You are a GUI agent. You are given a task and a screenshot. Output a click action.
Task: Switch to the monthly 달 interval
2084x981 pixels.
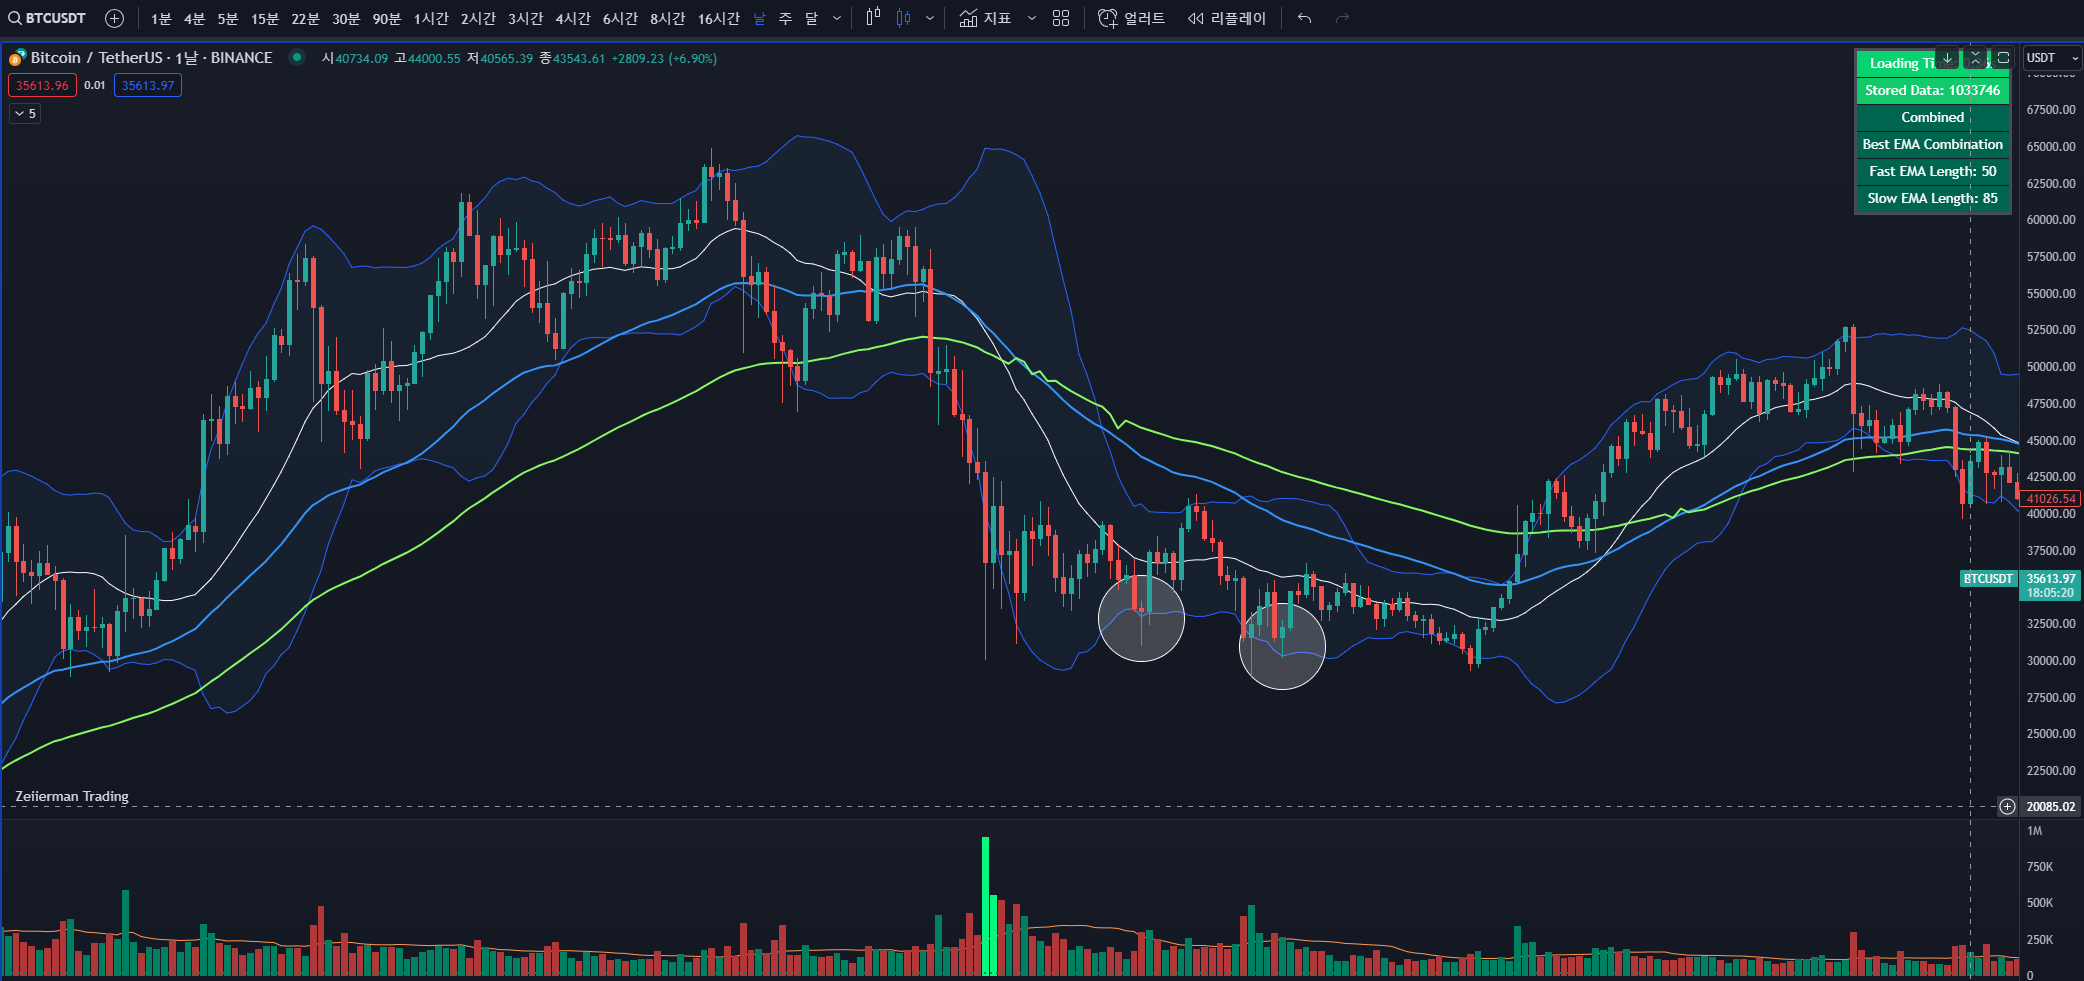811,18
